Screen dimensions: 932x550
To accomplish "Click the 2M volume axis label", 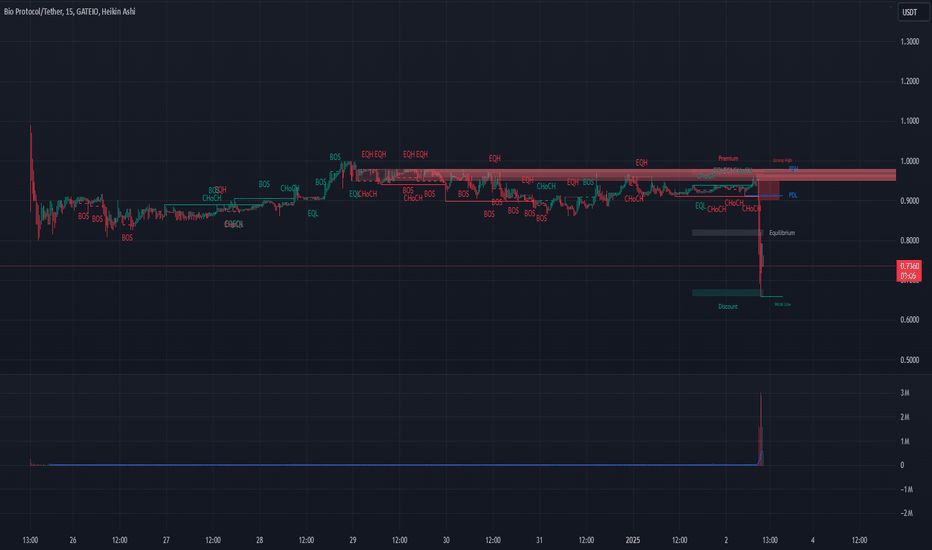I will point(905,417).
